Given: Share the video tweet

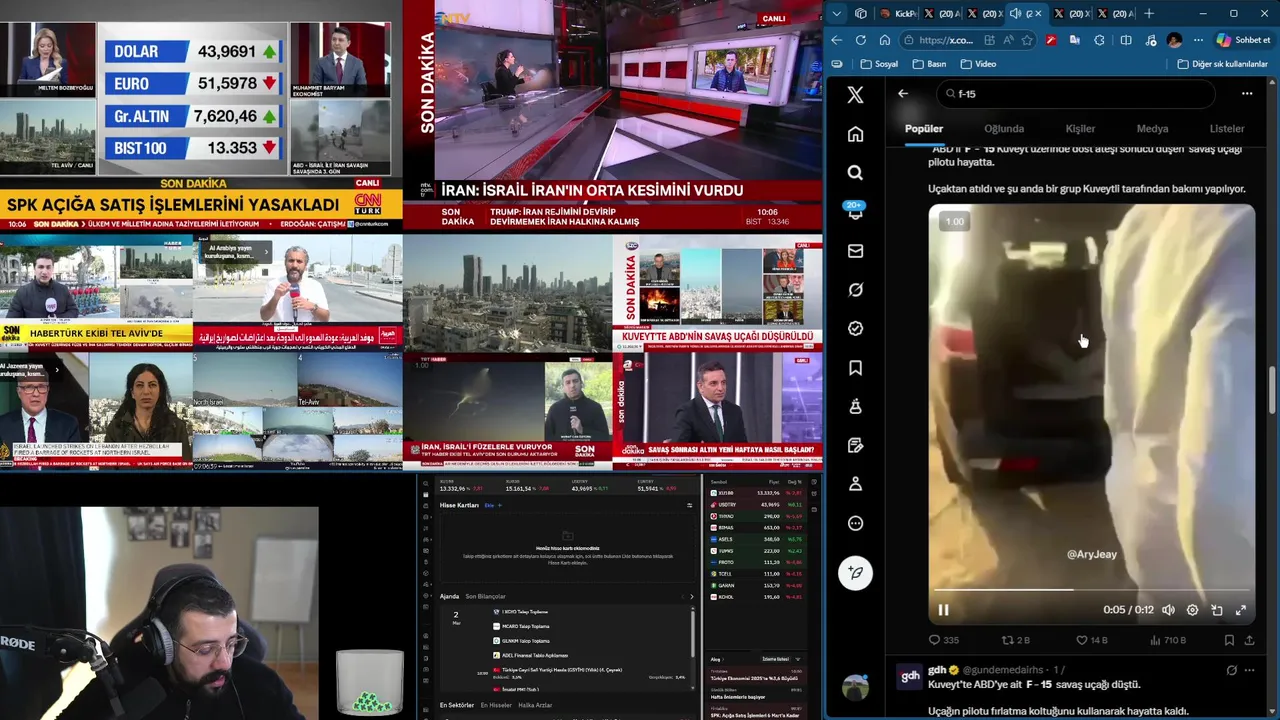Looking at the screenshot, I should [x=1250, y=640].
